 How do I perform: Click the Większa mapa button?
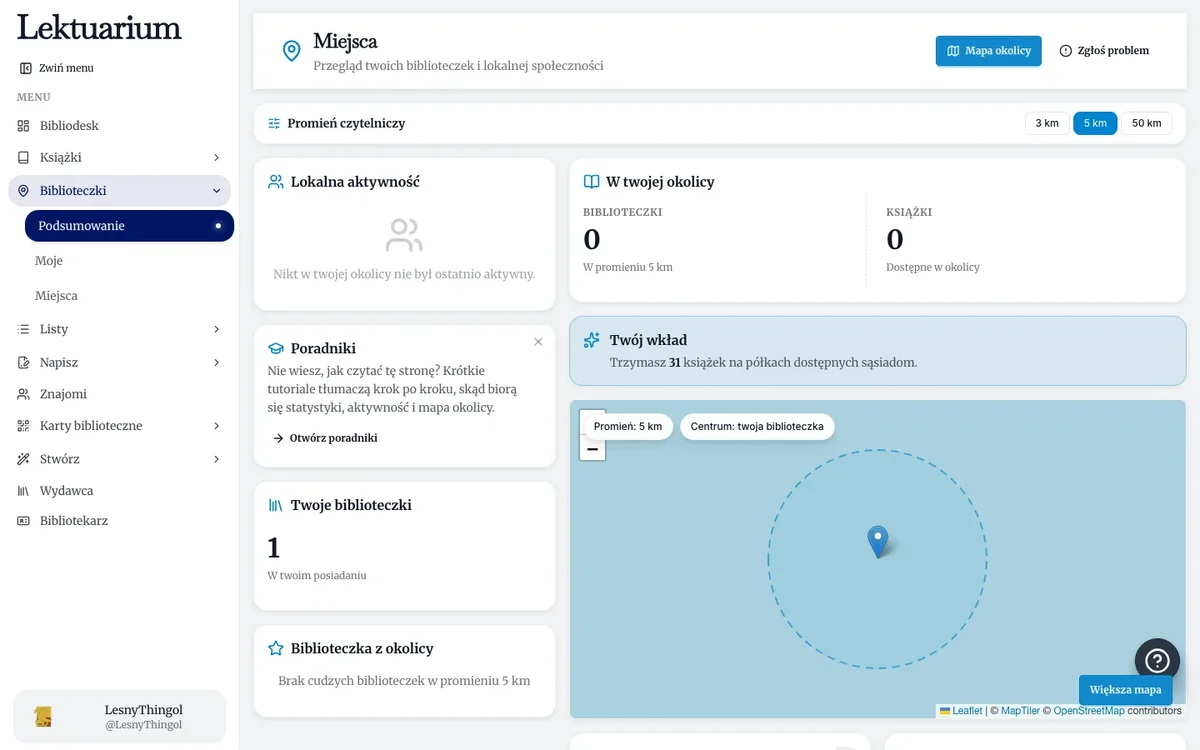tap(1125, 690)
